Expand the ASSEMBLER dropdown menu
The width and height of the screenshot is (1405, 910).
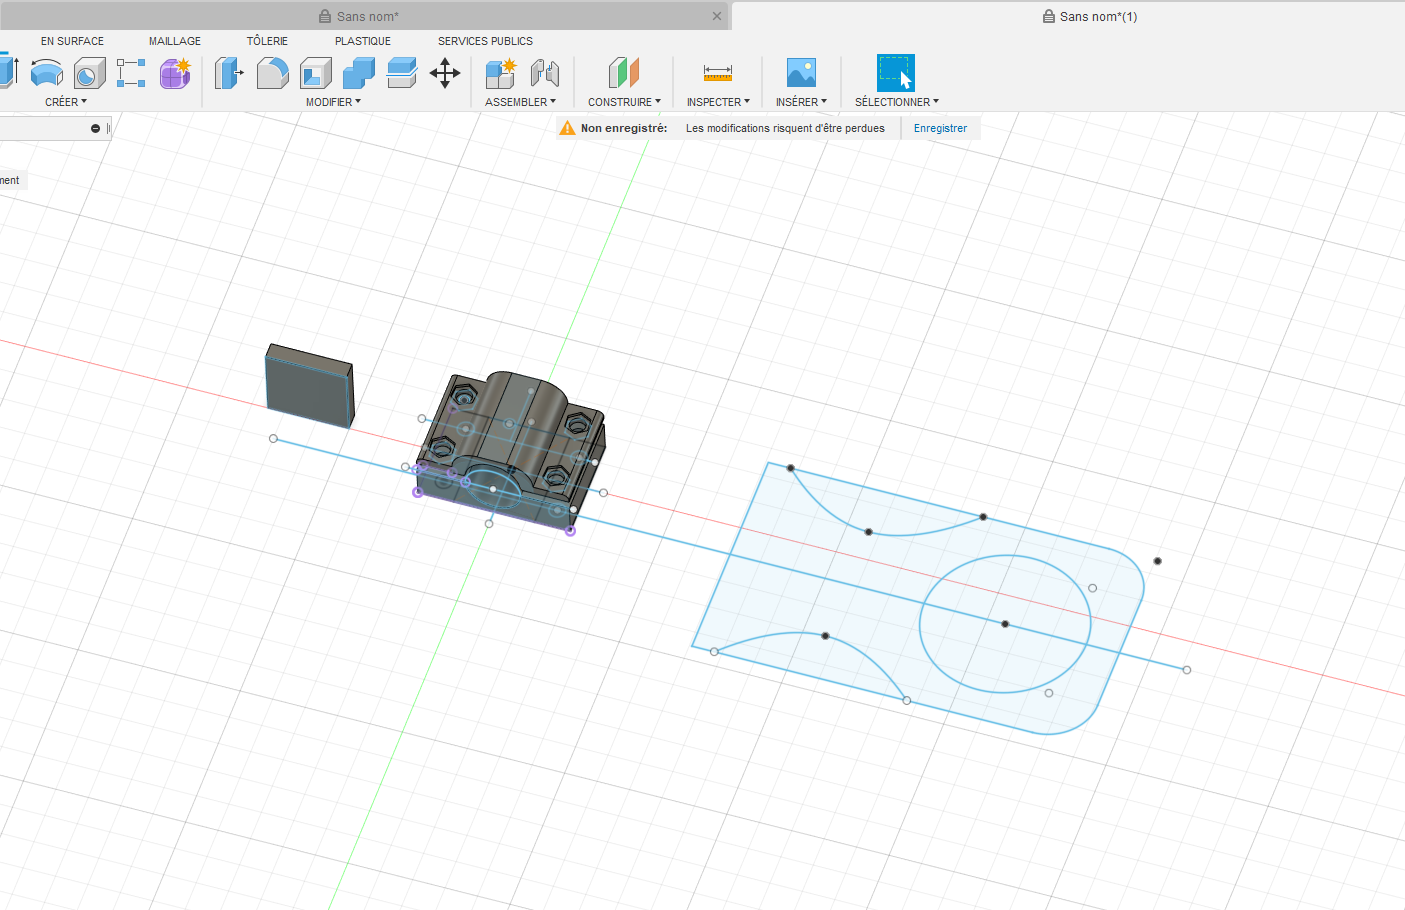coord(520,102)
